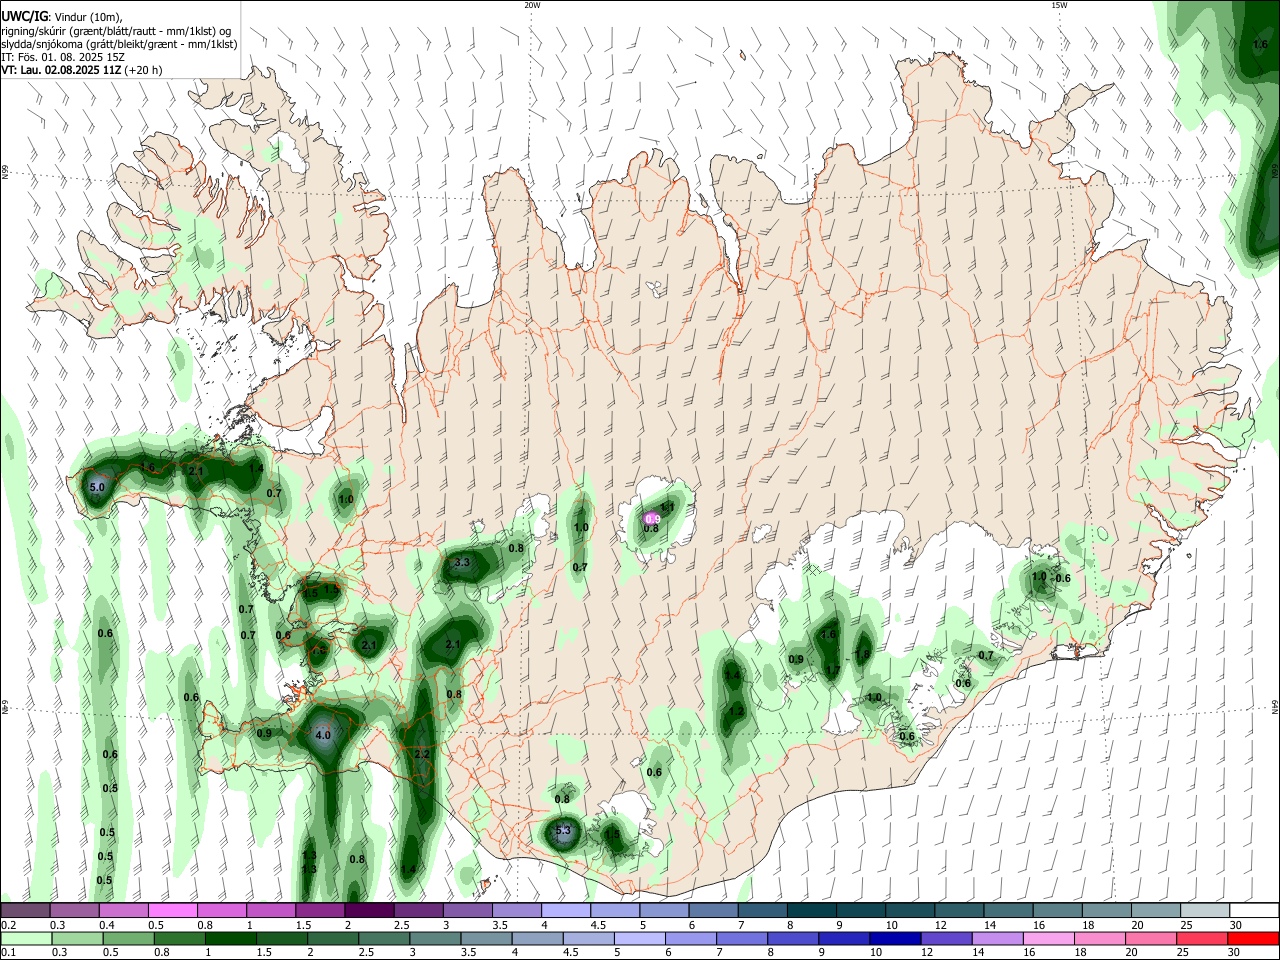Click the 1.7 rainfall value on the map
1280x960 pixels.
(x=832, y=670)
